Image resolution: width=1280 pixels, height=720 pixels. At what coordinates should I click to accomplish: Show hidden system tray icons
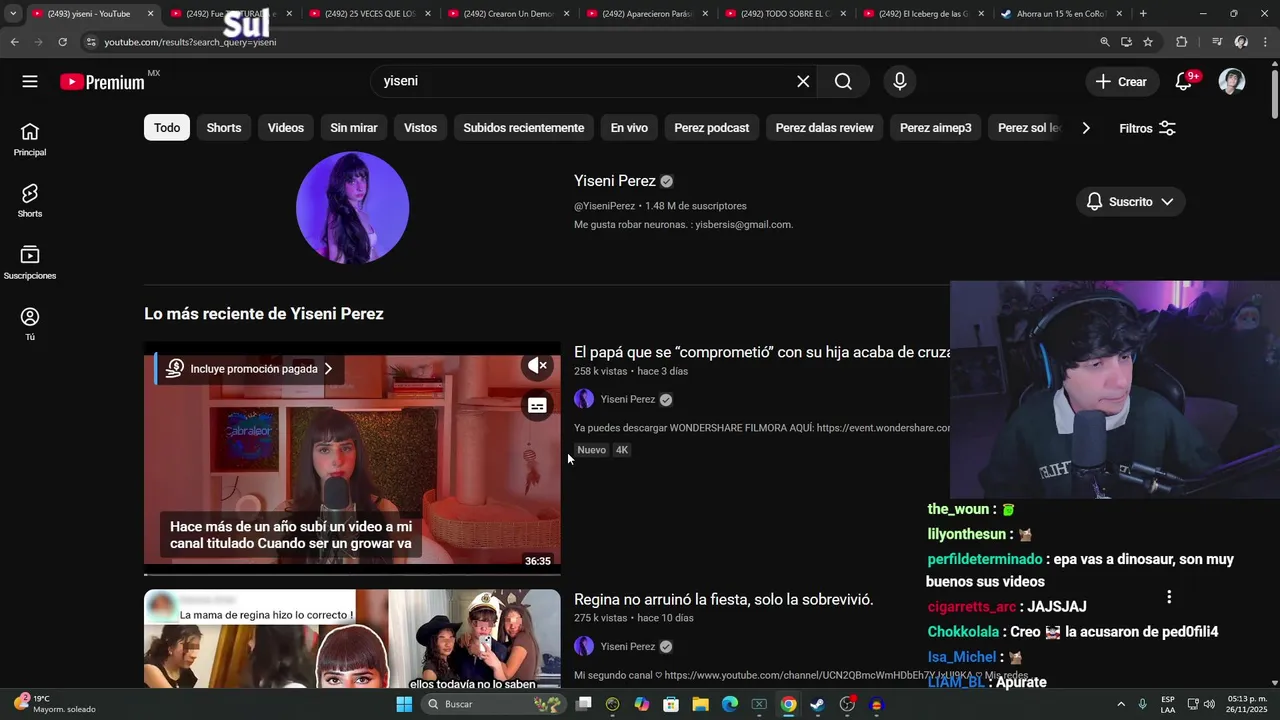1120,704
